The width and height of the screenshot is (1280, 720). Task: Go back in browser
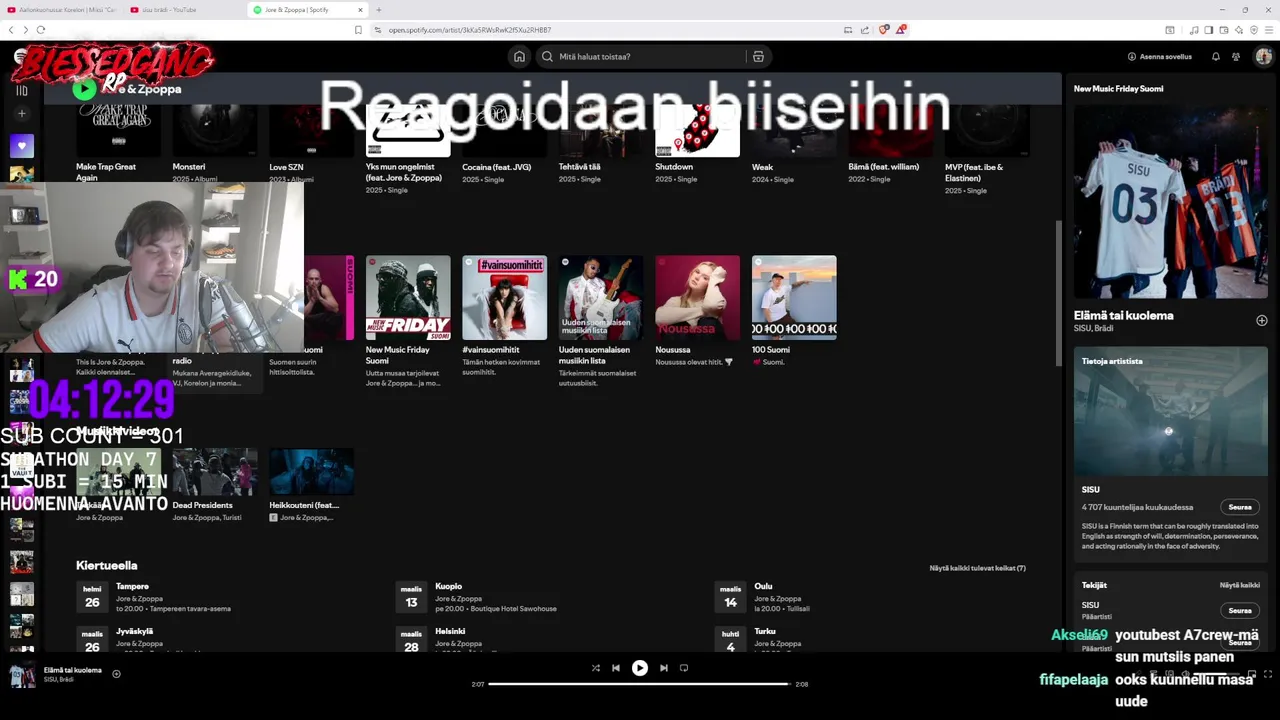click(x=12, y=30)
